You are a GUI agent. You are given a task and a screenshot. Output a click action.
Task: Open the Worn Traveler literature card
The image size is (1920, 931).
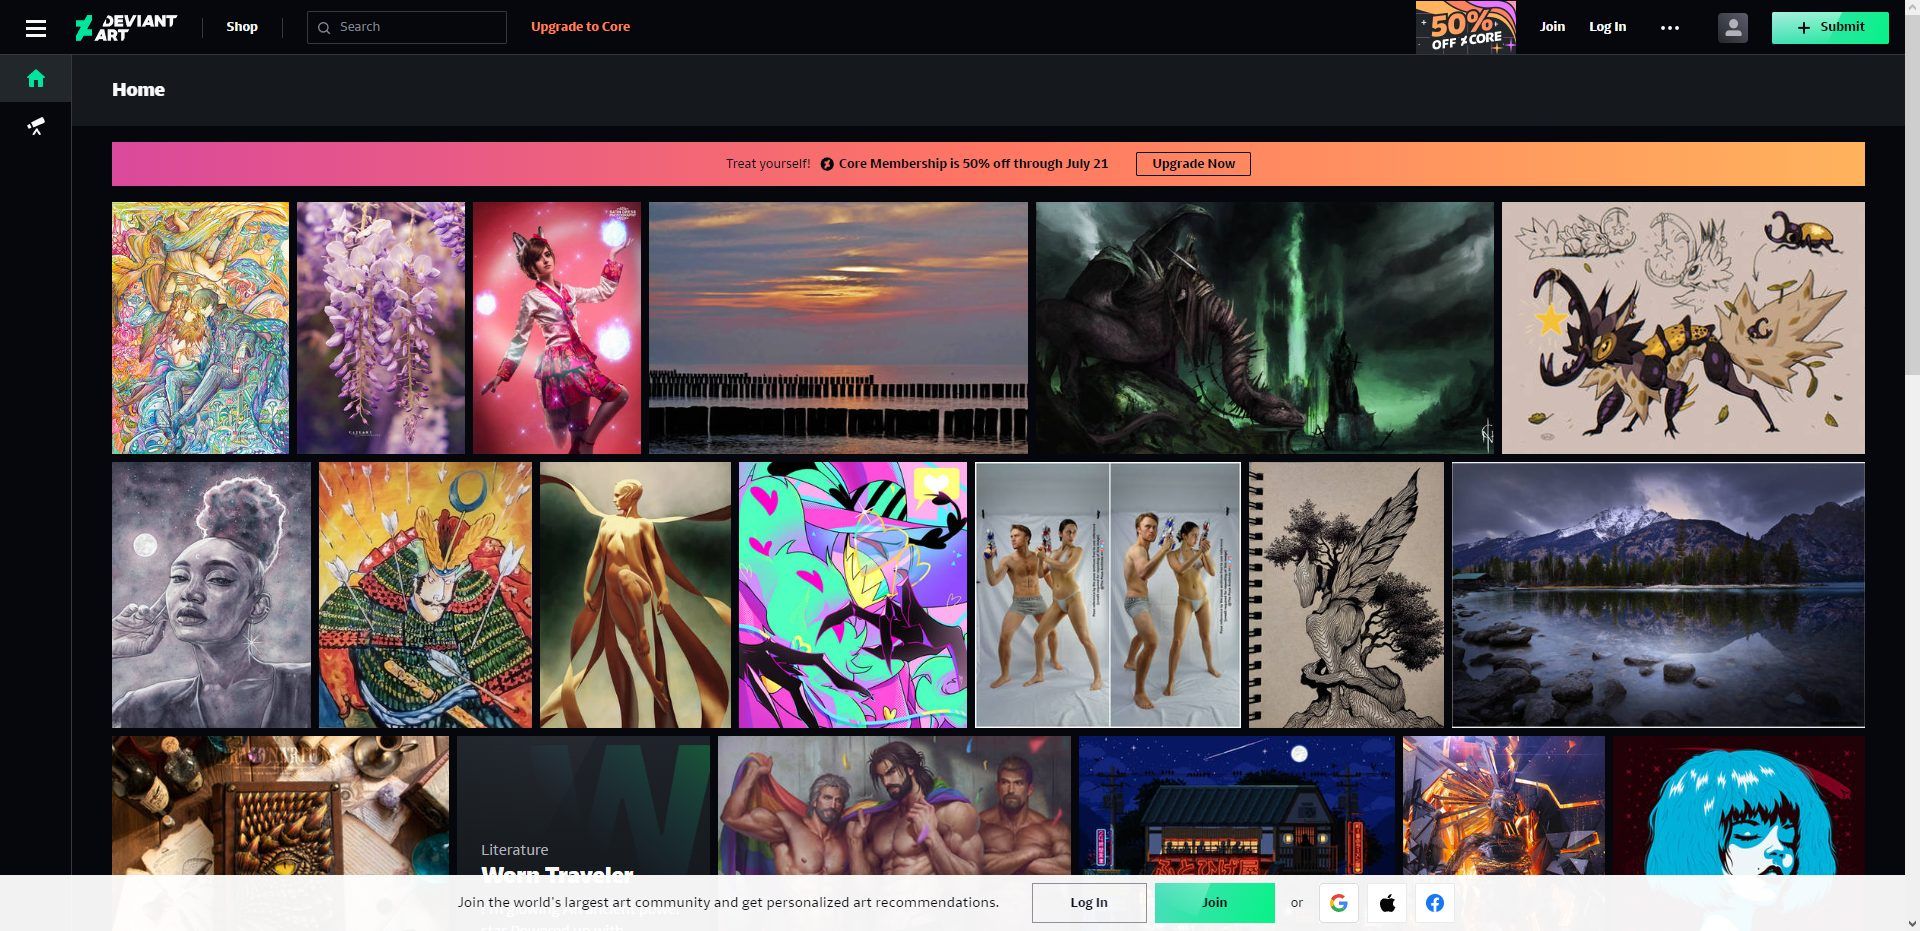[x=583, y=805]
